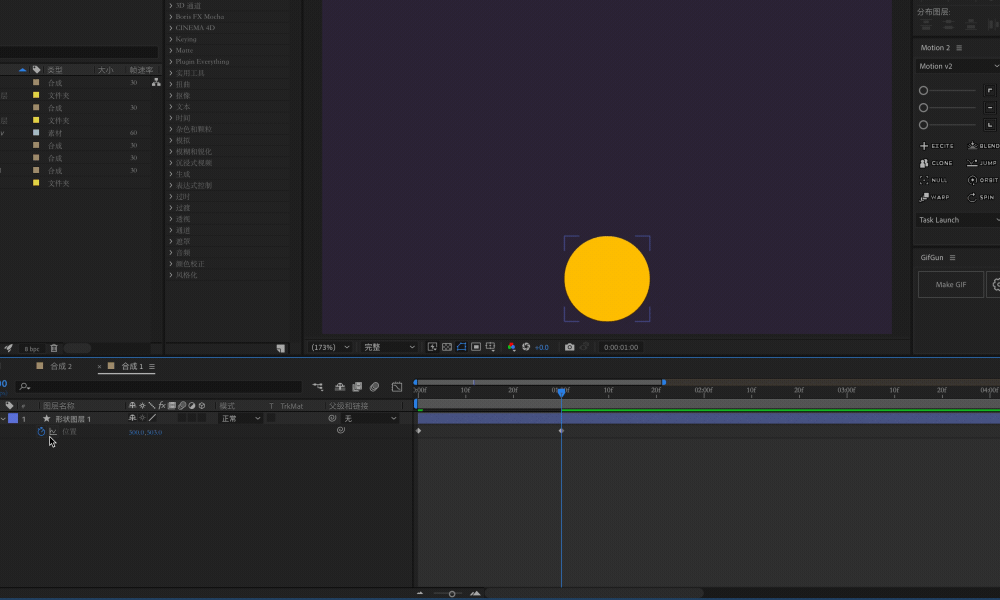Click the current time 0:00:01:00 display

621,348
